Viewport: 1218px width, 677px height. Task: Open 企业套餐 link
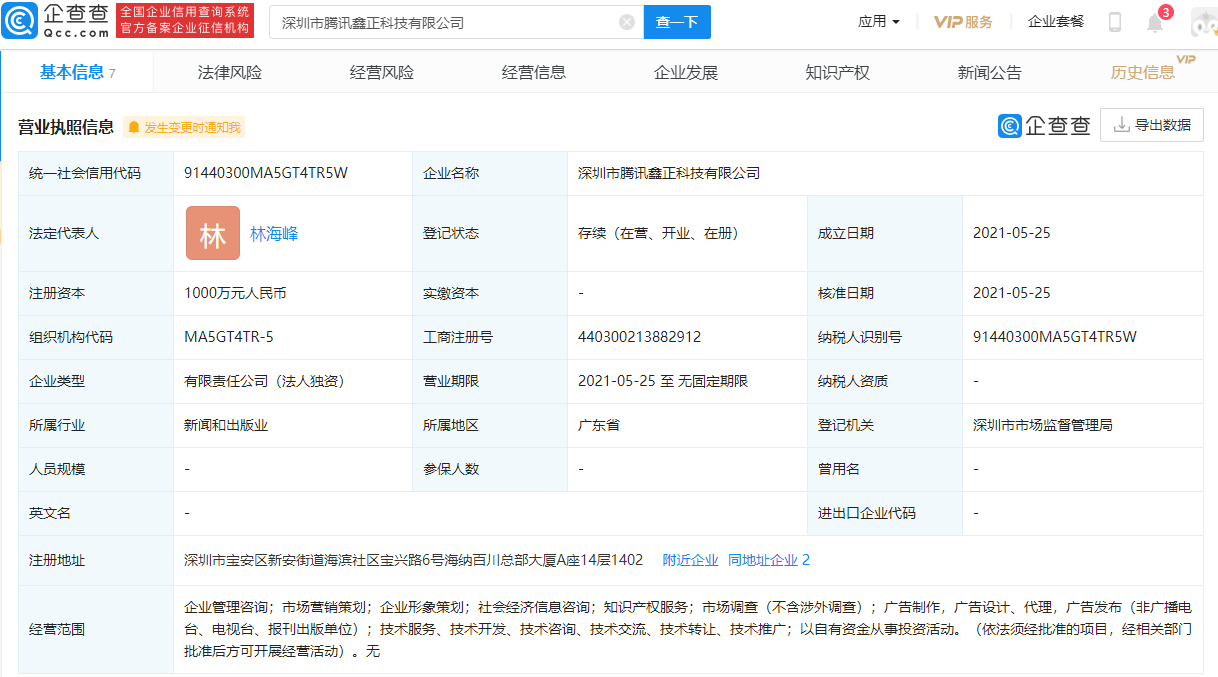coord(1056,21)
